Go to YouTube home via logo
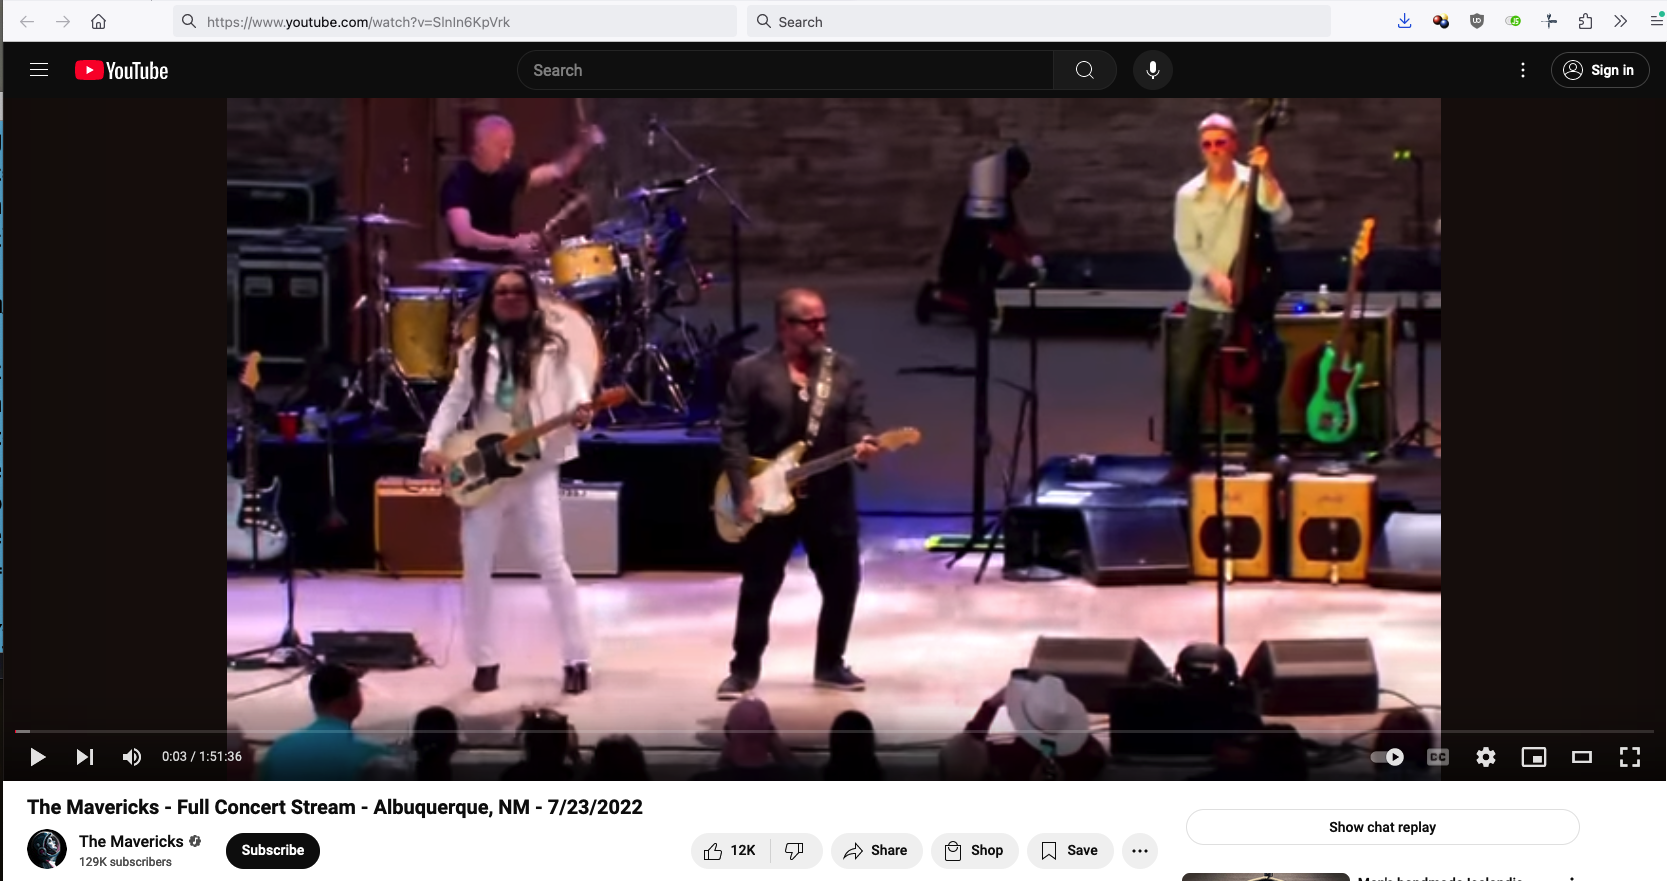 (x=122, y=70)
